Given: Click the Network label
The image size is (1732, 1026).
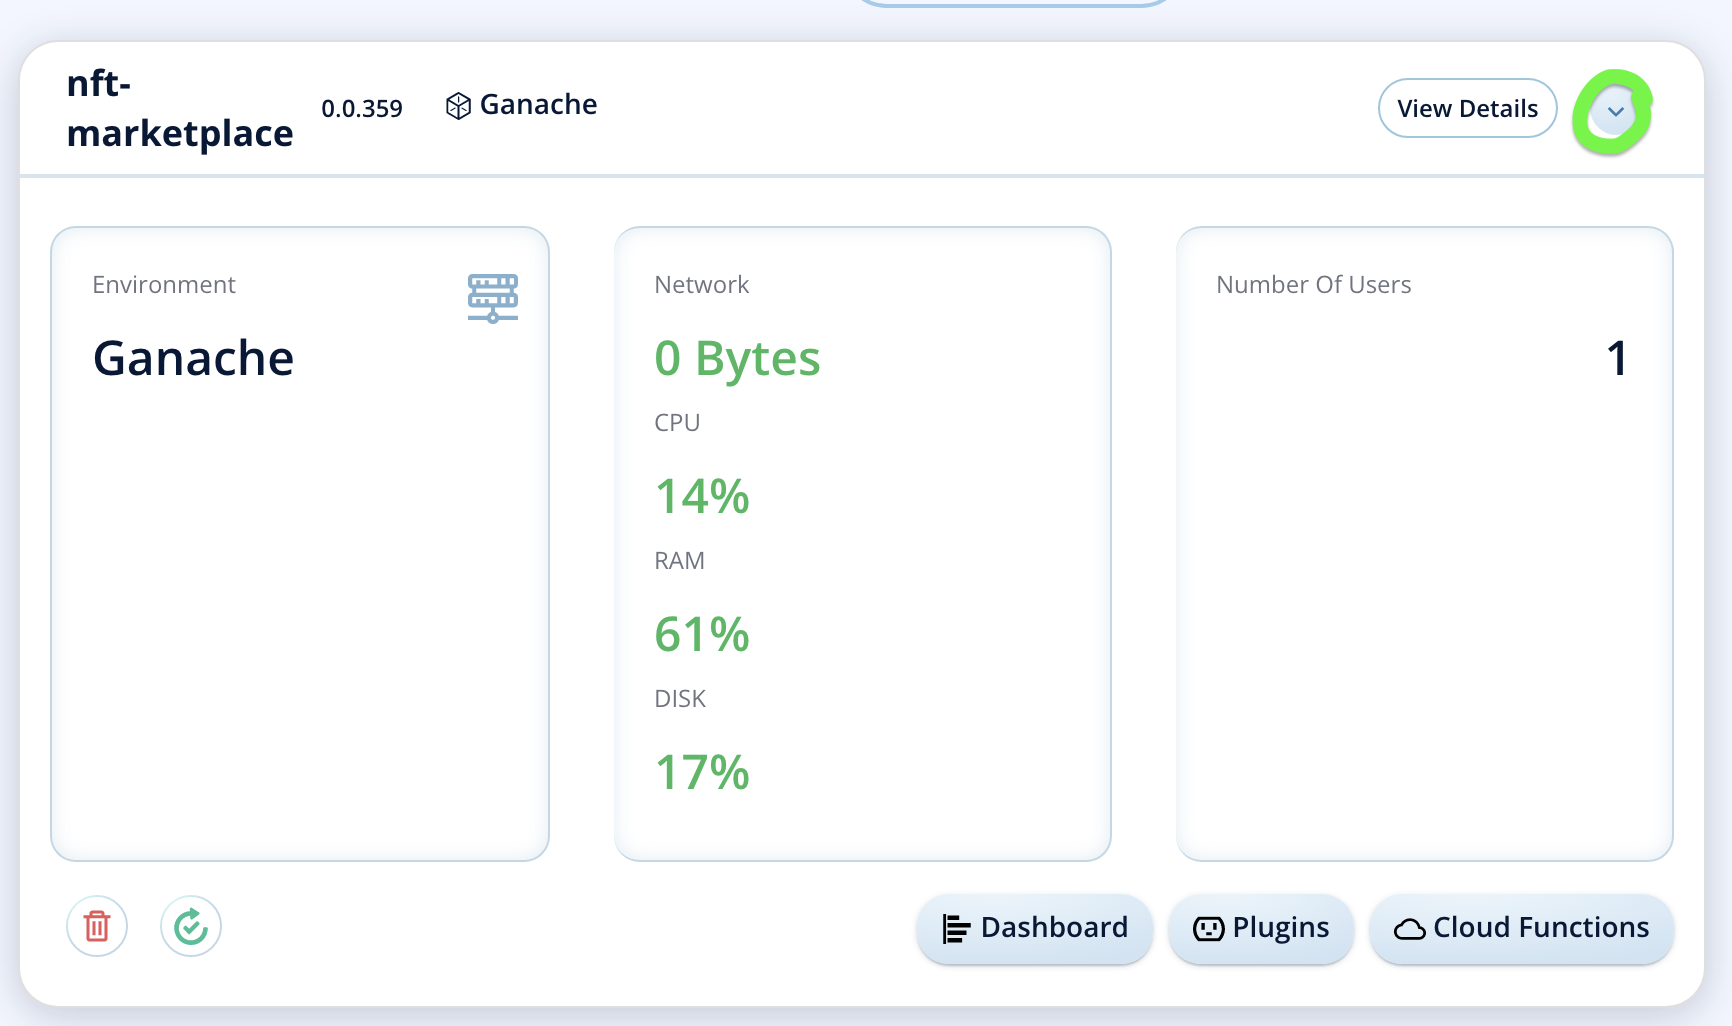Looking at the screenshot, I should [702, 285].
